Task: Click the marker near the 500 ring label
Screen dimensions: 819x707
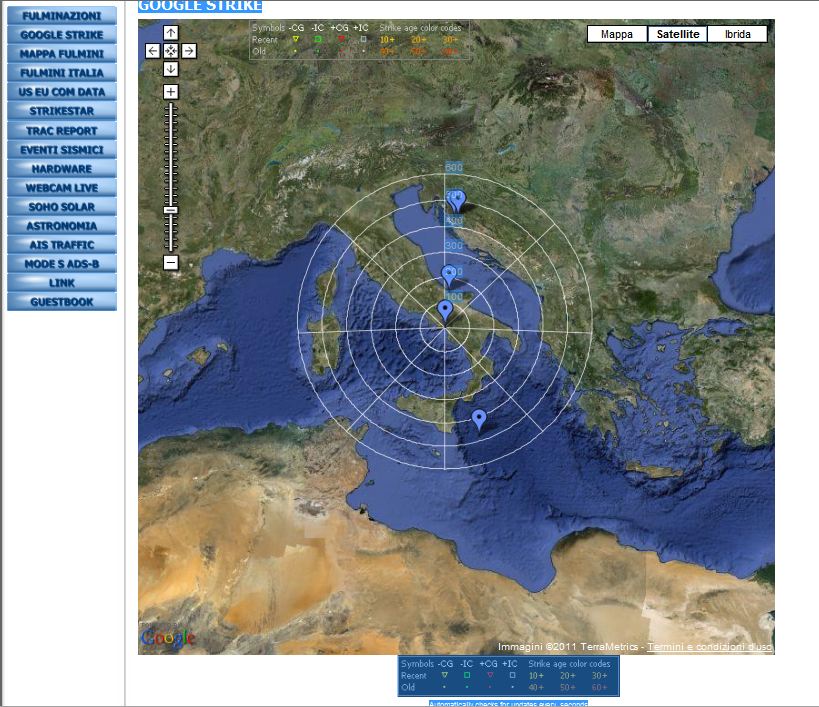Action: (456, 199)
